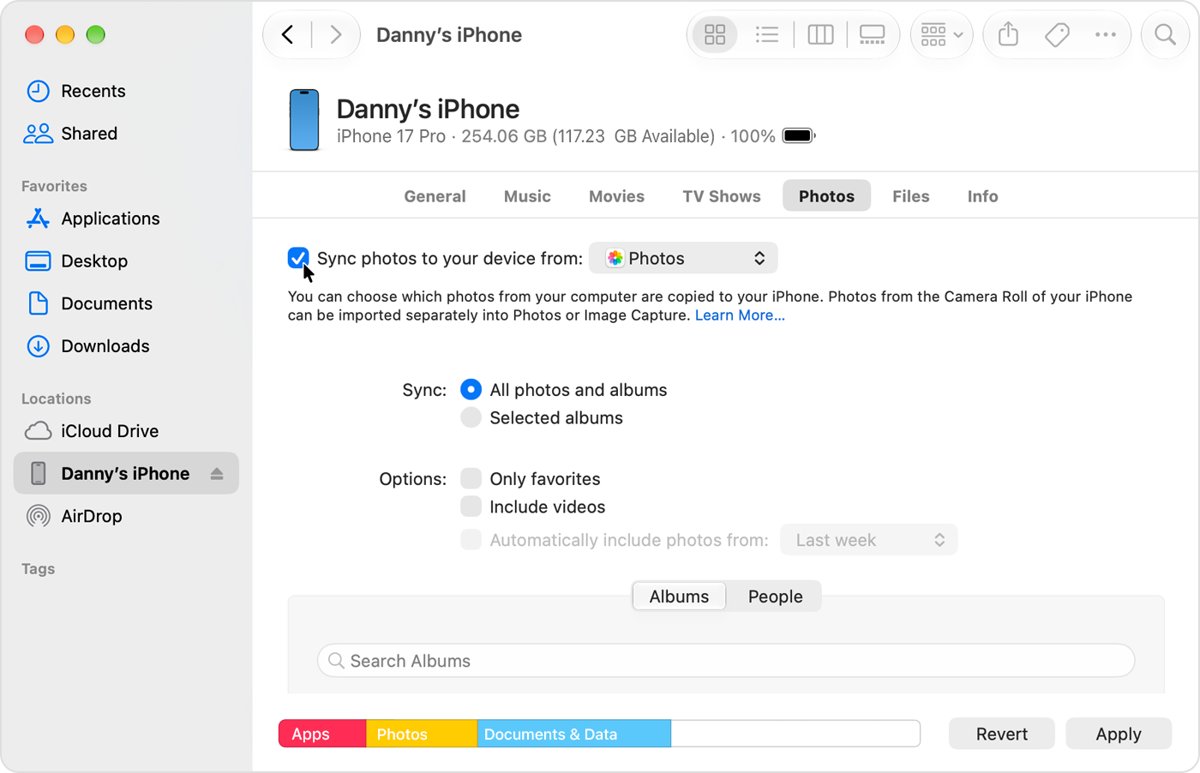Switch to the People segment
1200x773 pixels.
pyautogui.click(x=775, y=596)
